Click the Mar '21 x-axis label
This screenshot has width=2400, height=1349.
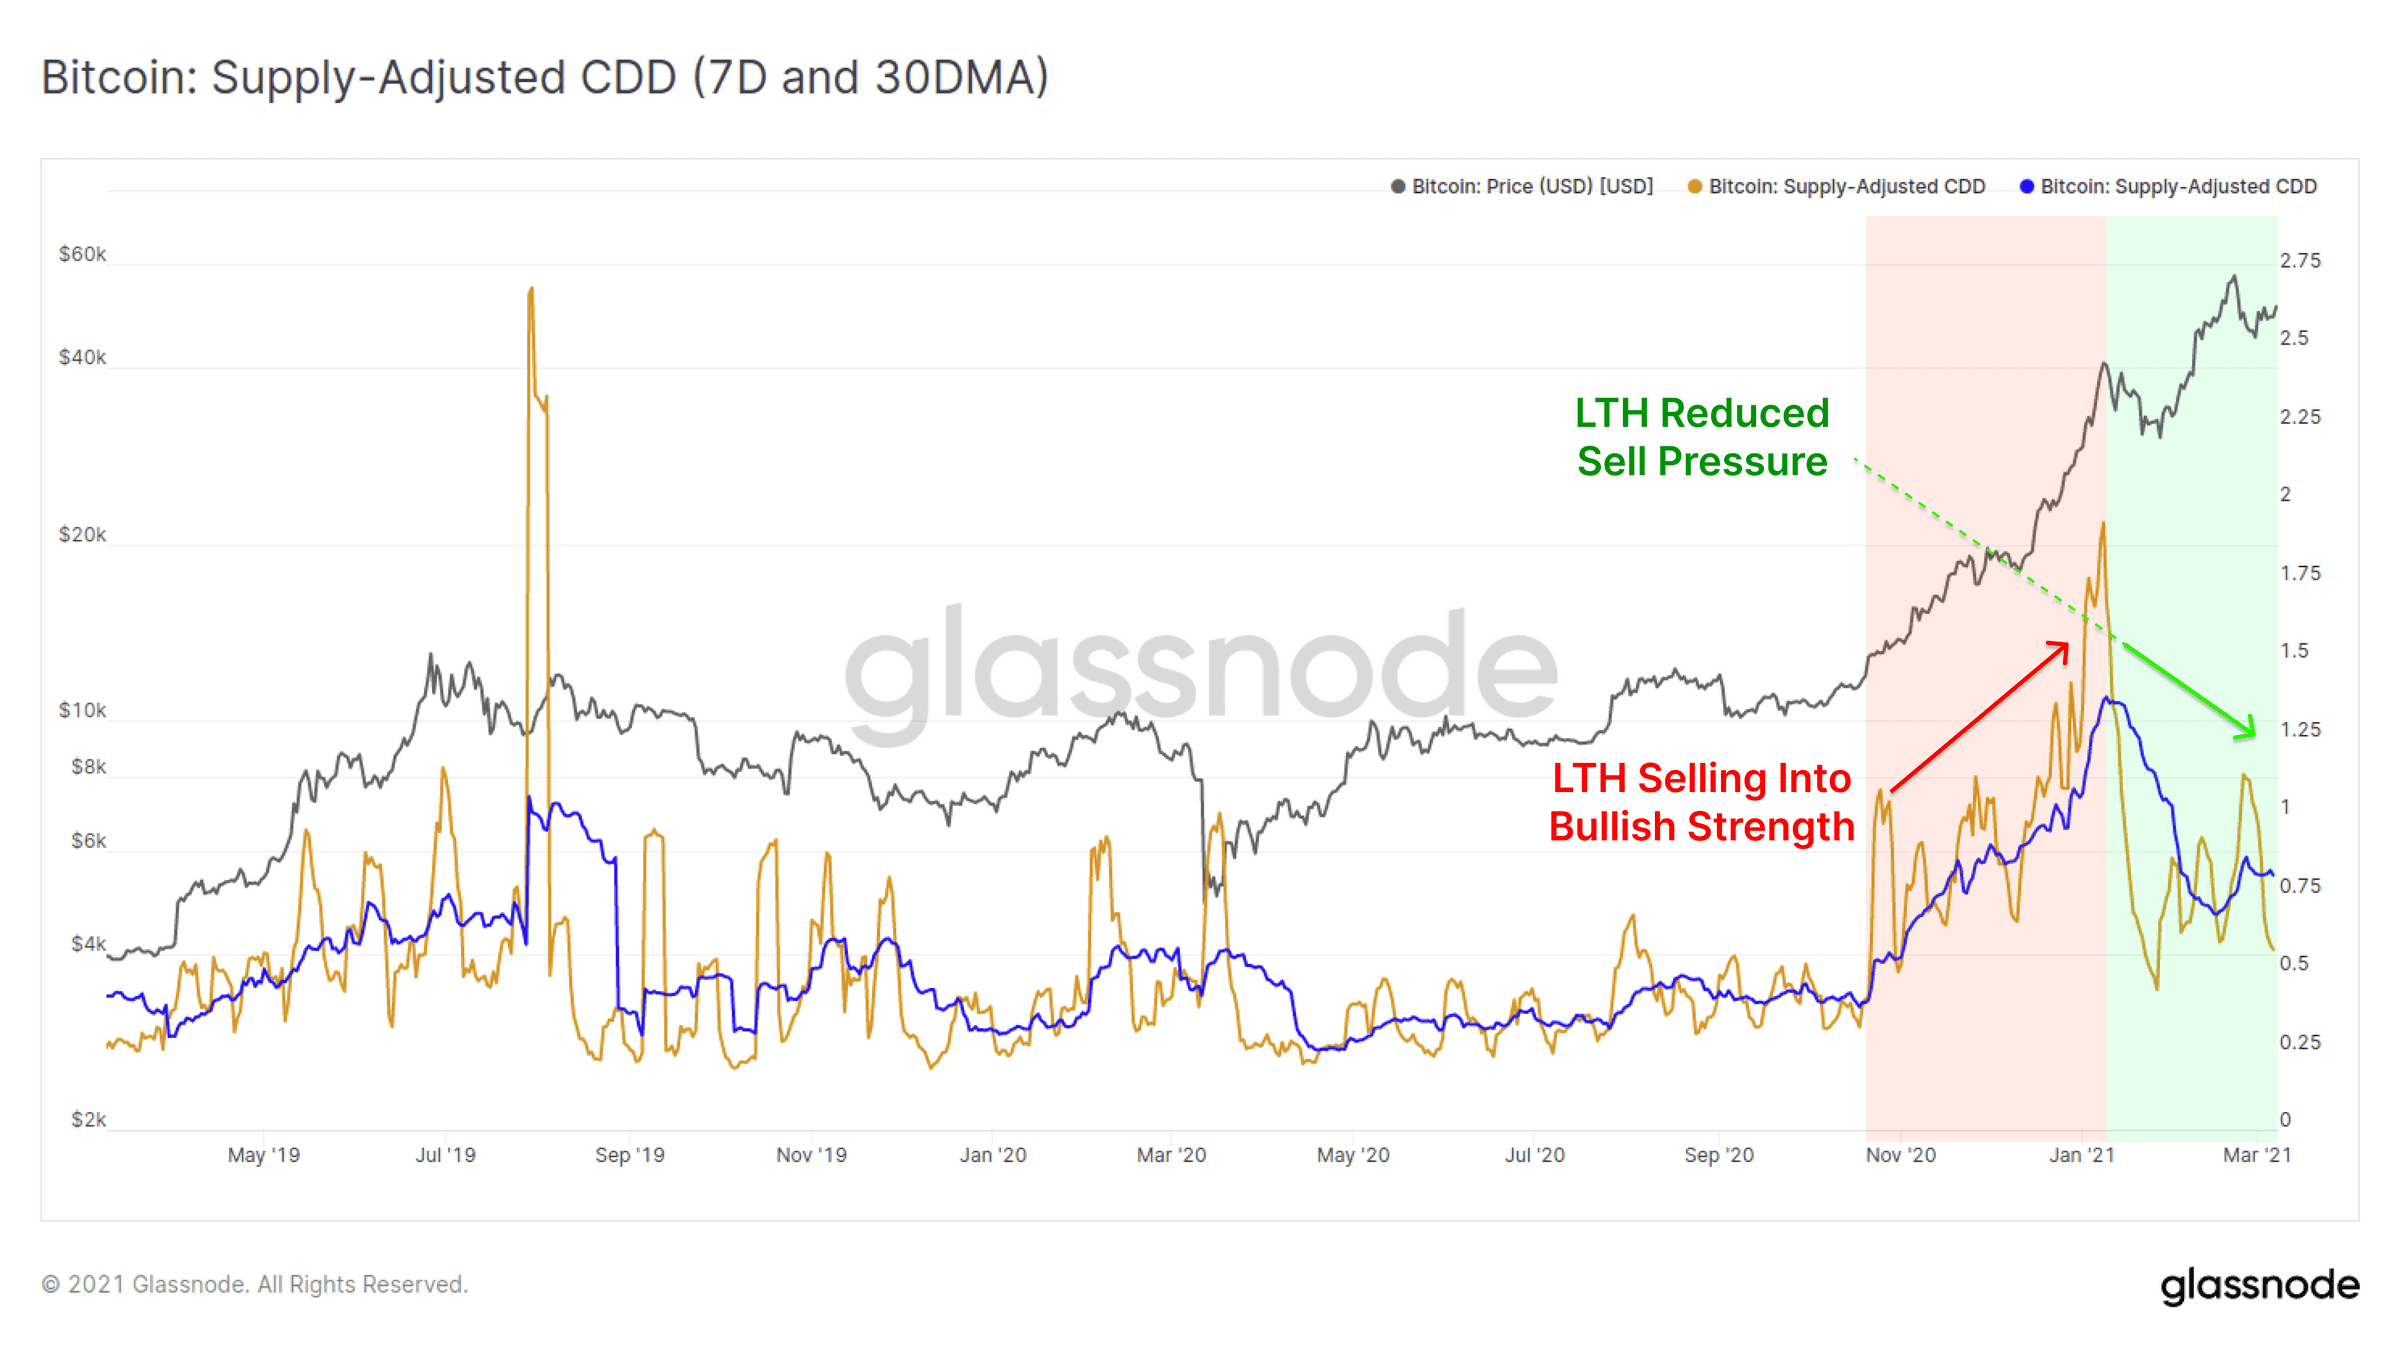2257,1155
